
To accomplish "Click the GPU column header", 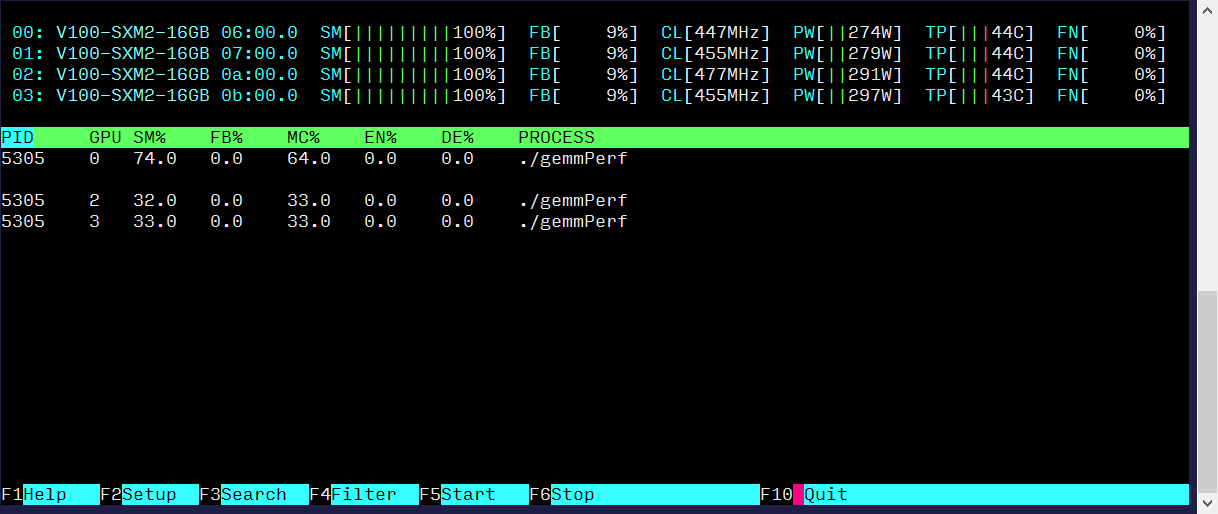I will pos(105,138).
